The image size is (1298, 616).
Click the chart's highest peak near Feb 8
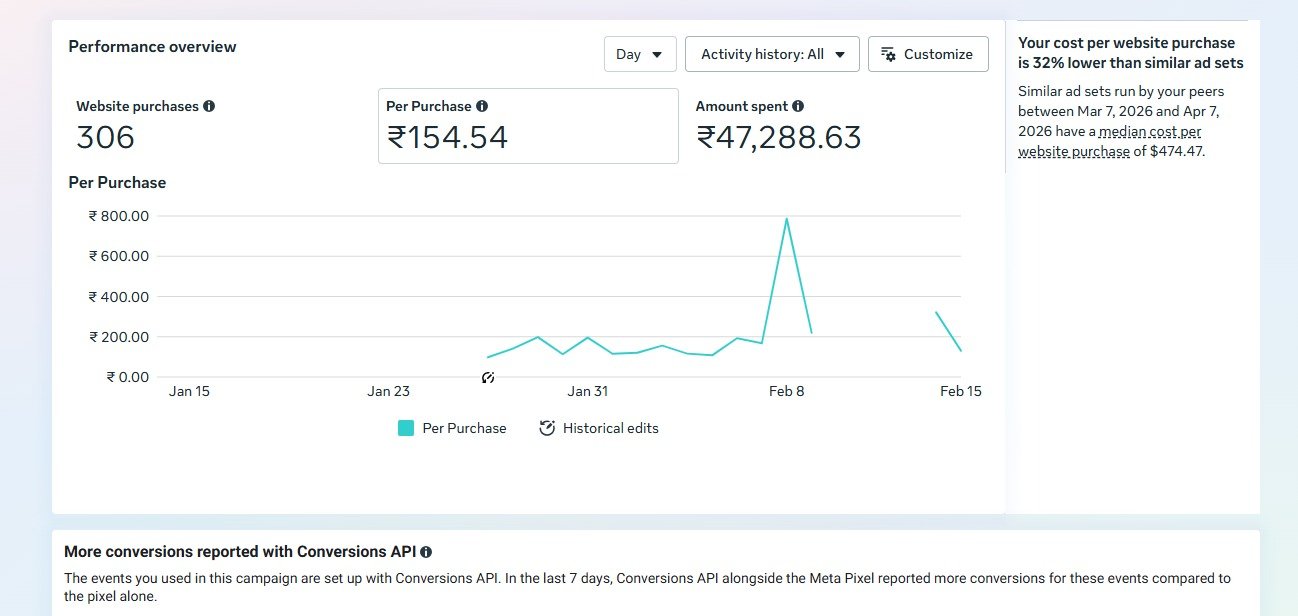(787, 218)
